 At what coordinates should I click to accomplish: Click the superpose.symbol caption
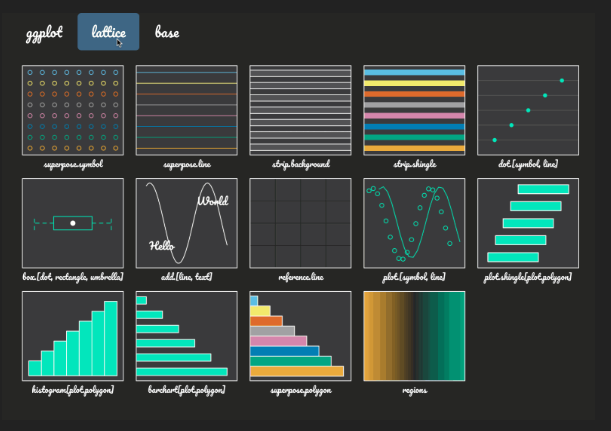point(73,164)
